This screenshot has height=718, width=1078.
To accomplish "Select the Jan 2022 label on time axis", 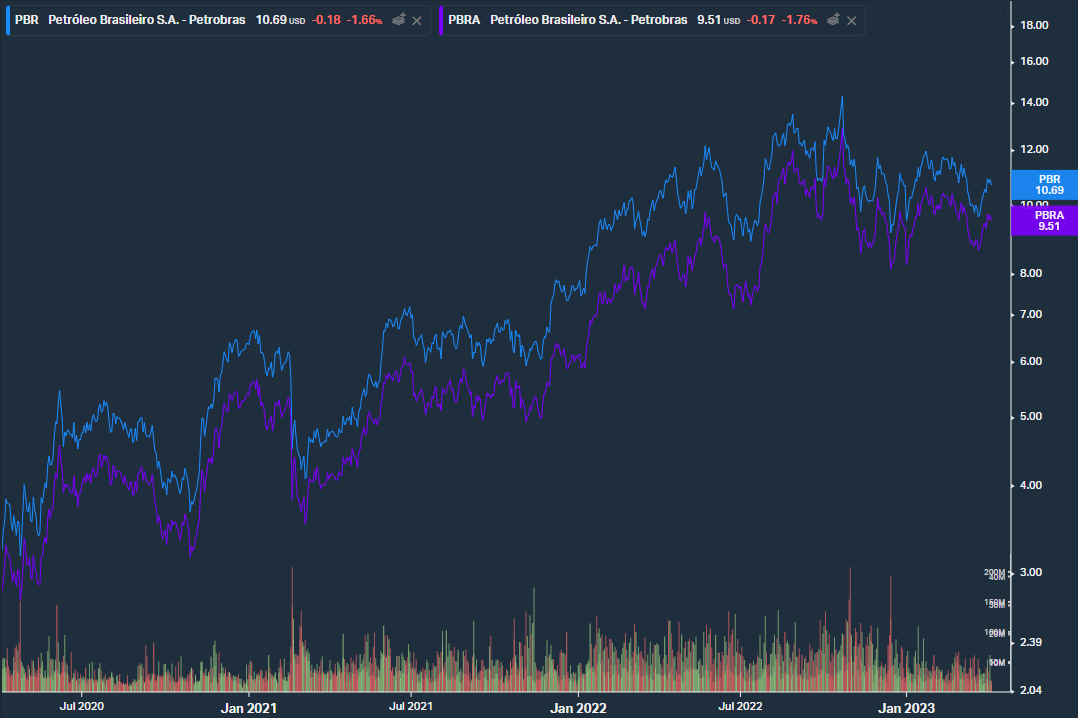I will click(x=577, y=707).
